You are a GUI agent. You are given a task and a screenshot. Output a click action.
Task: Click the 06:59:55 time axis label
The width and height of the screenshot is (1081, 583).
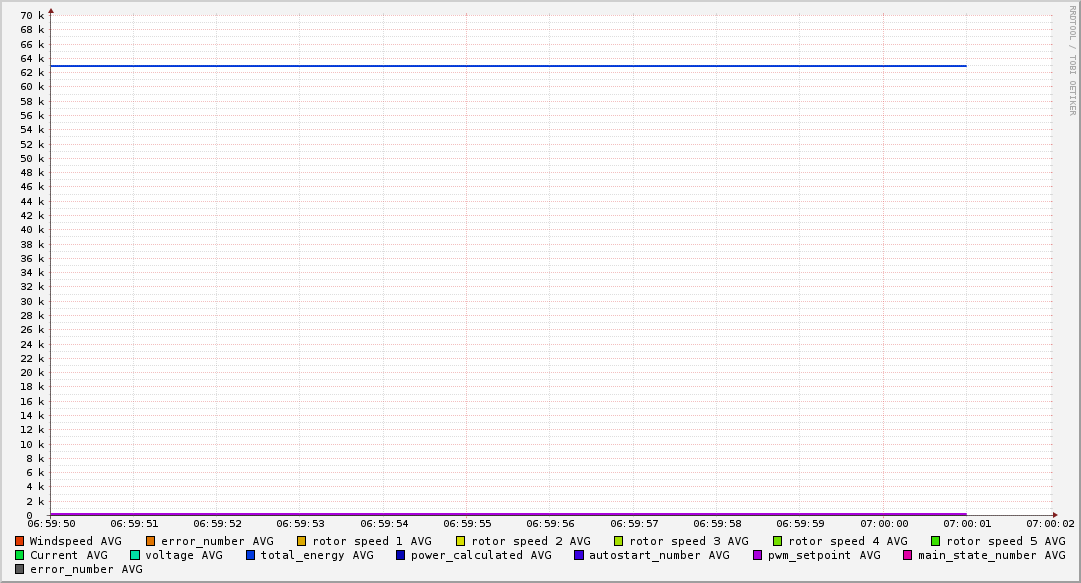click(x=467, y=523)
